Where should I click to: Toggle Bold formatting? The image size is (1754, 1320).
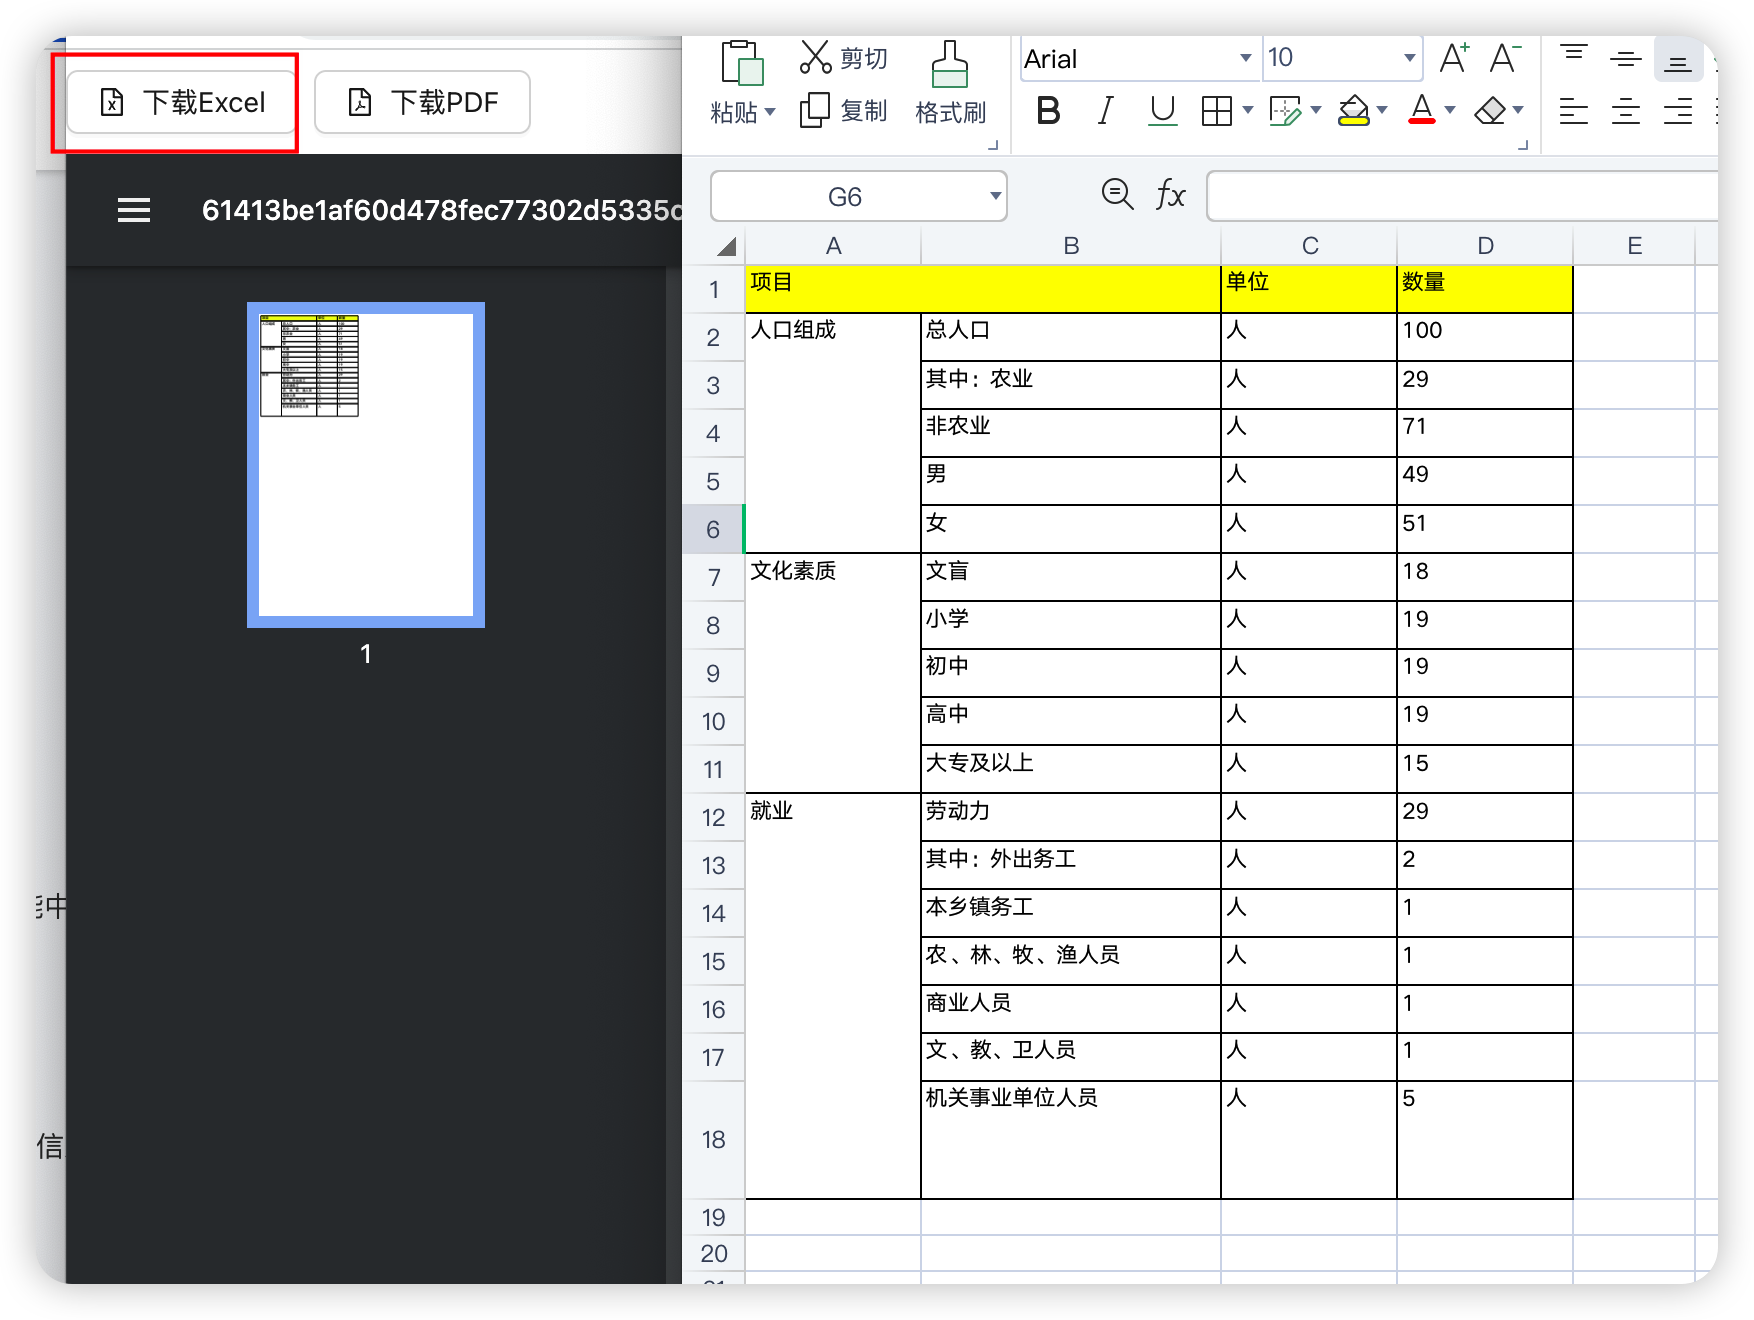point(1048,110)
